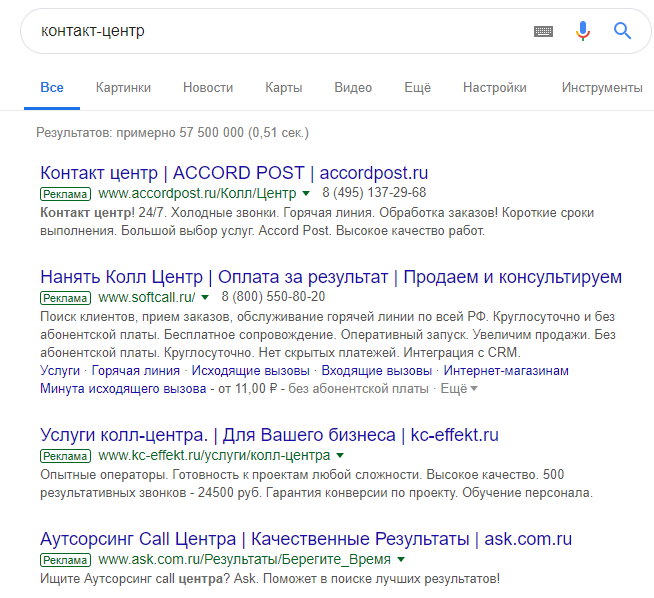Click the www.ask.com.ru/Результаты/Берегите_Время URL text
The height and width of the screenshot is (598, 654).
point(244,559)
